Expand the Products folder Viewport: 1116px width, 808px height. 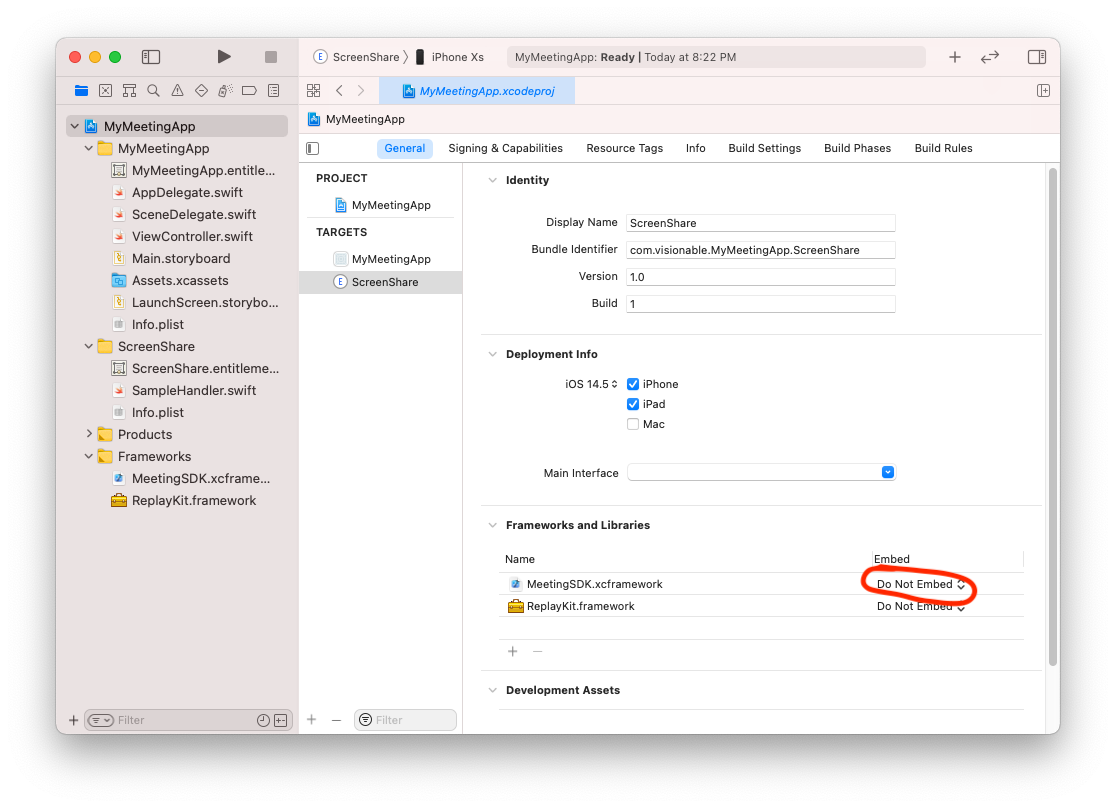(x=88, y=434)
